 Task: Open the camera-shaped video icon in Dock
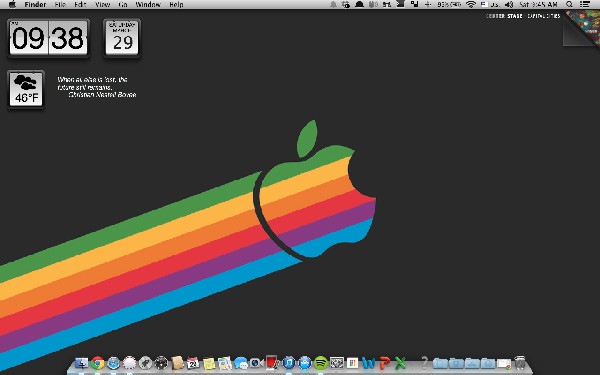pos(256,362)
